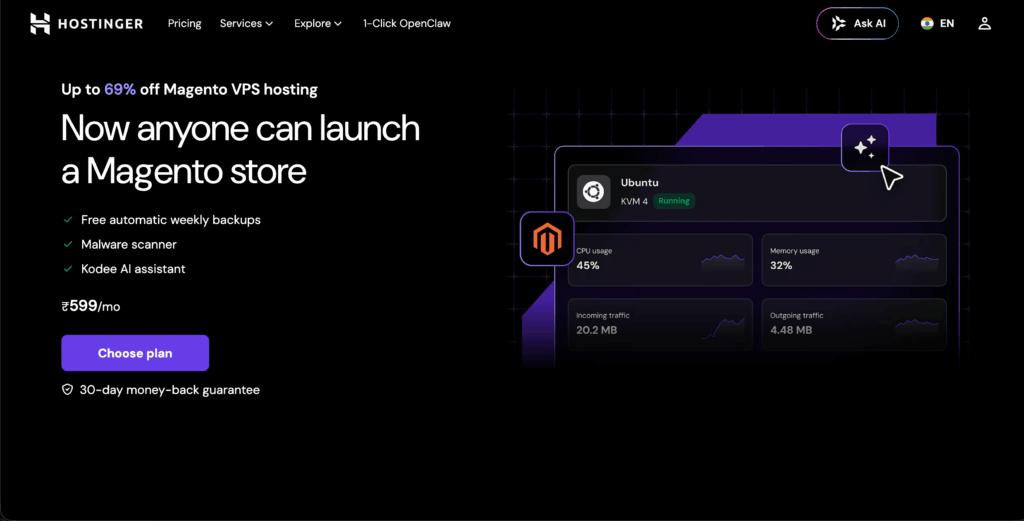Open the 1-Click OpenClaw link
This screenshot has height=521, width=1024.
(407, 24)
